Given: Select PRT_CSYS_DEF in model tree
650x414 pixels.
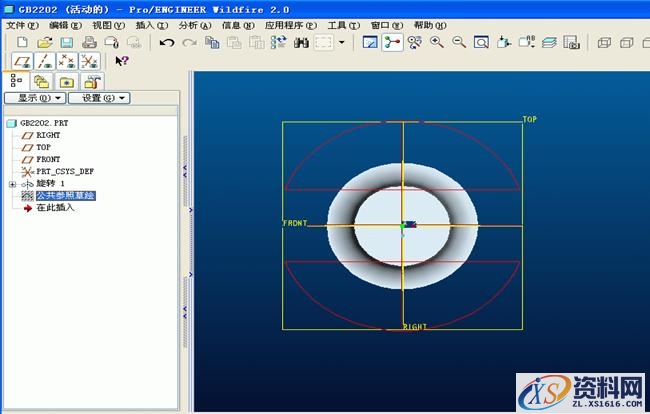Looking at the screenshot, I should click(65, 171).
